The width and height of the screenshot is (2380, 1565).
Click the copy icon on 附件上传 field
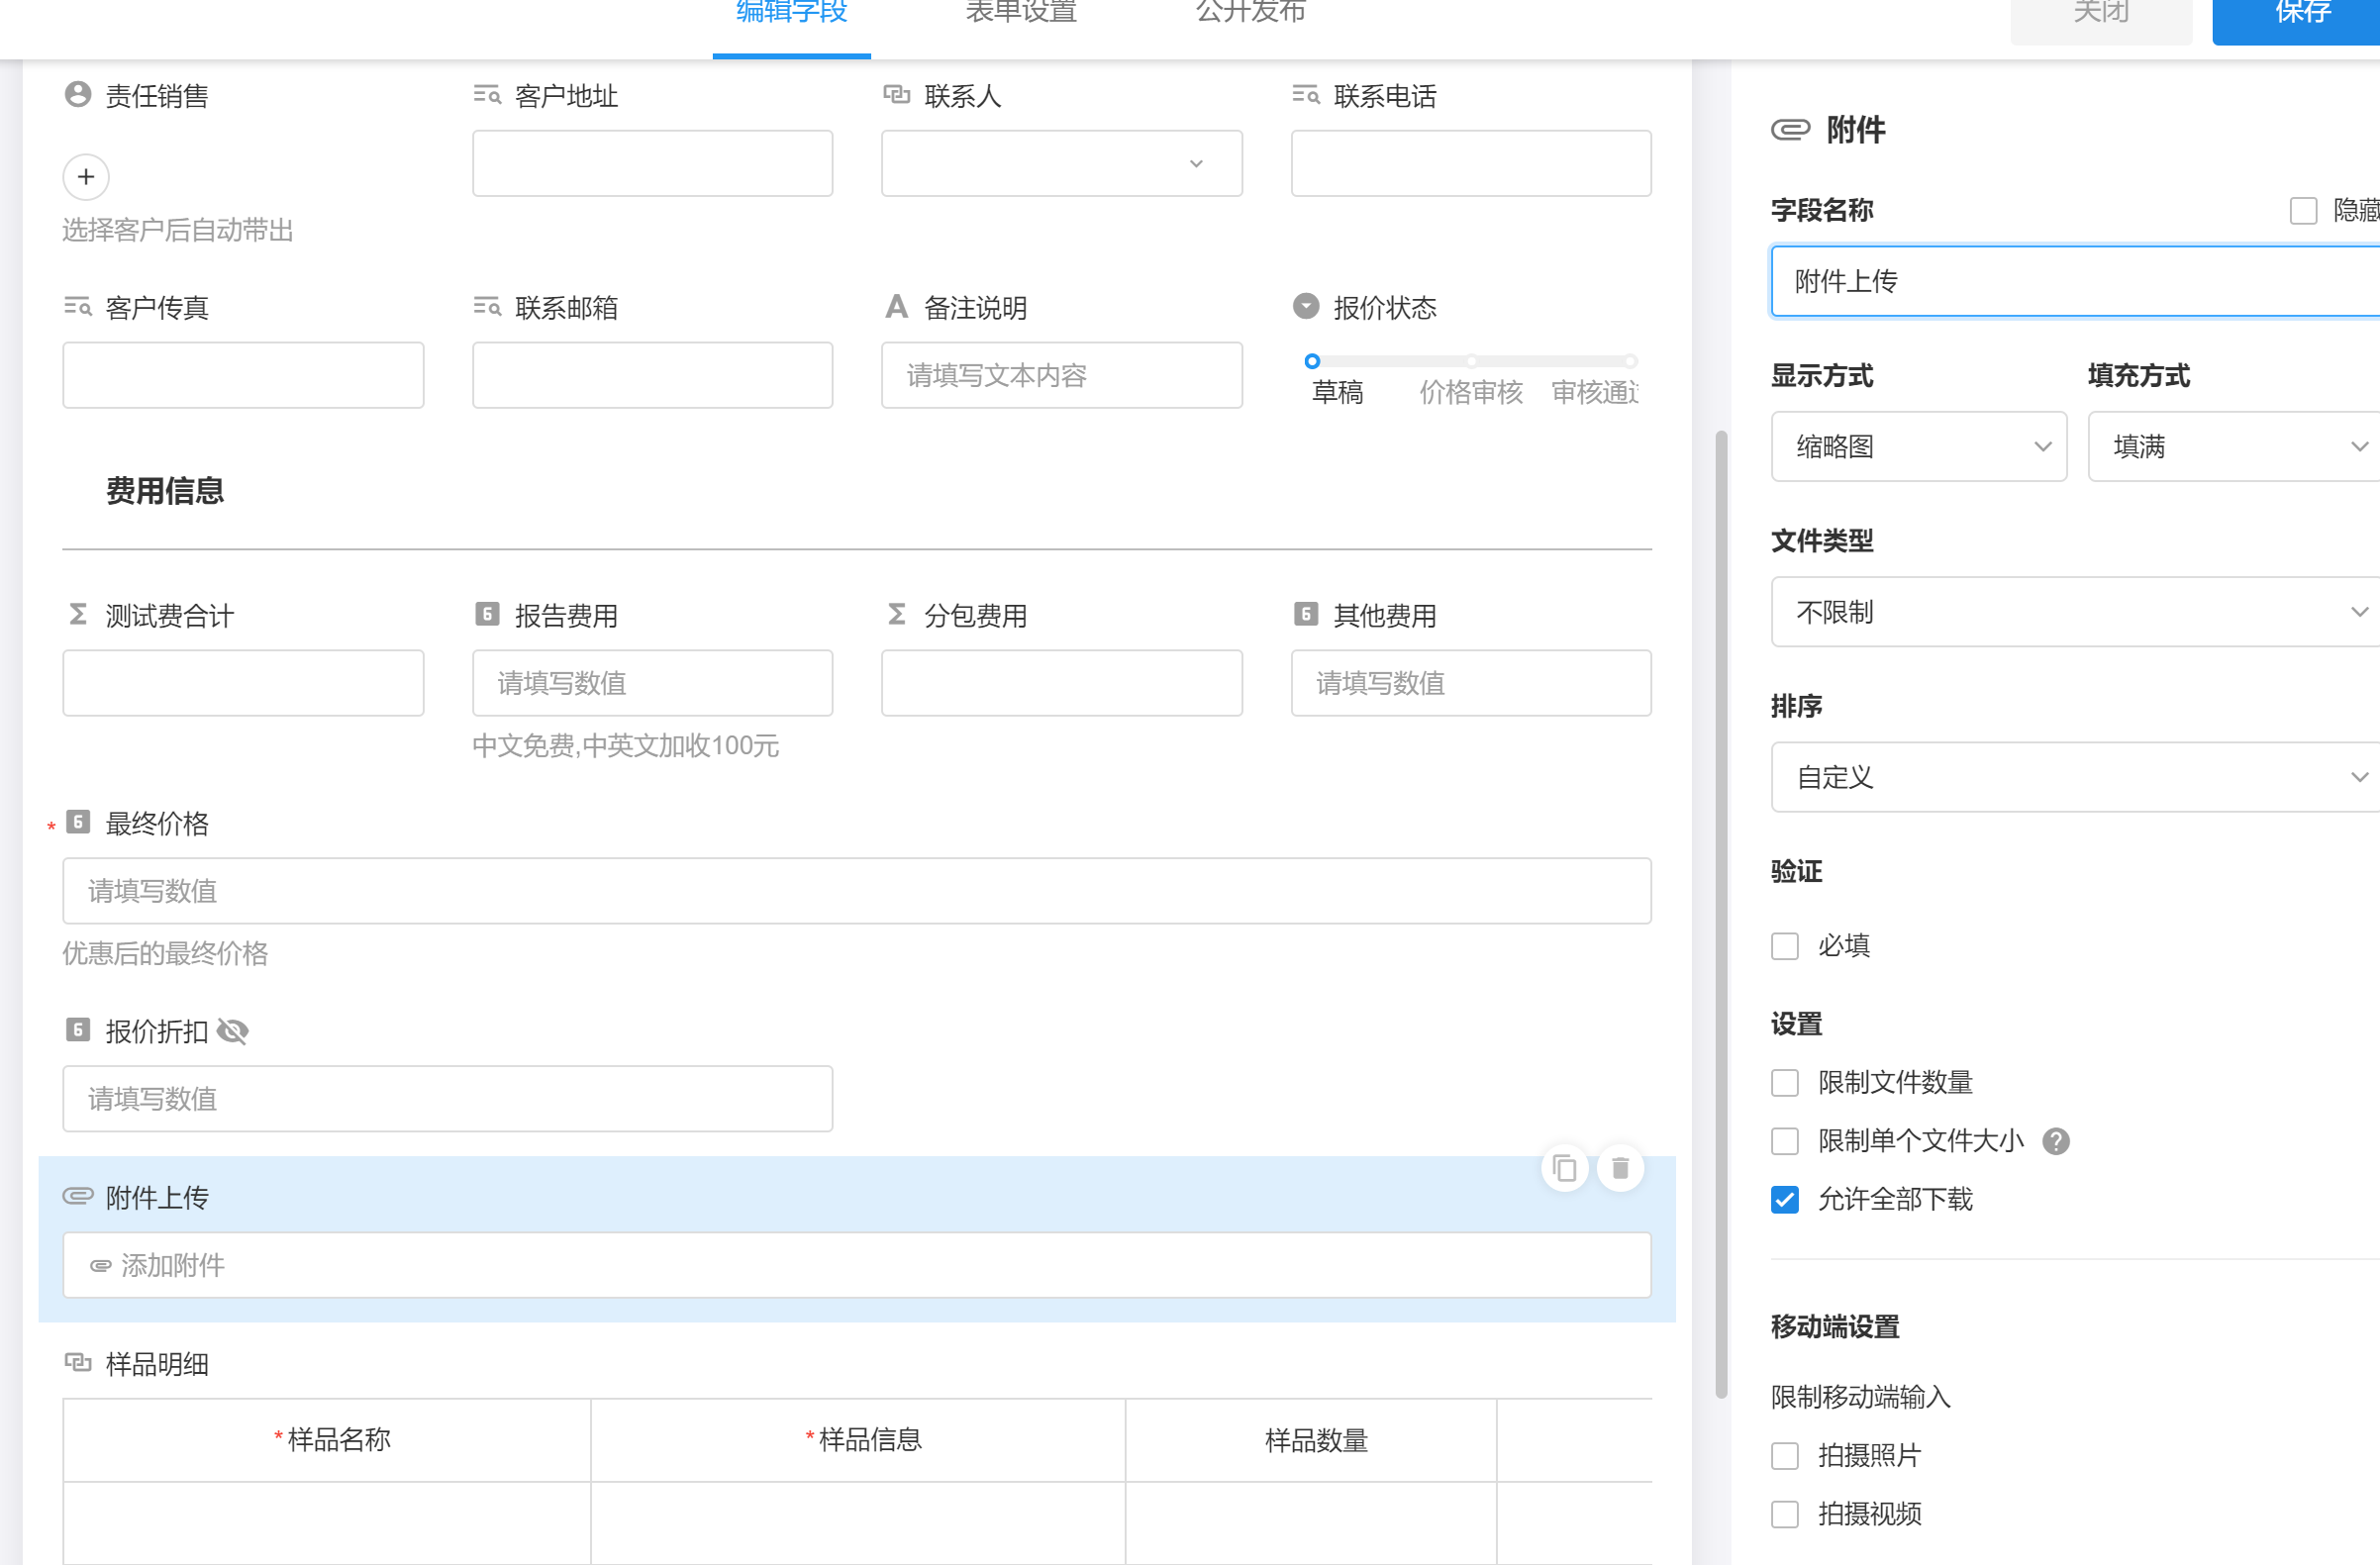(1564, 1168)
